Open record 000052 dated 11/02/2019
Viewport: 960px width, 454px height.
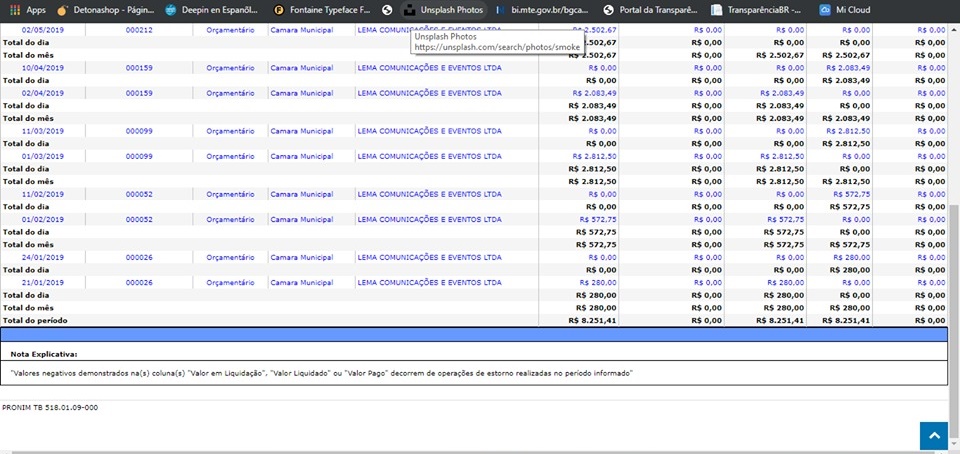139,194
